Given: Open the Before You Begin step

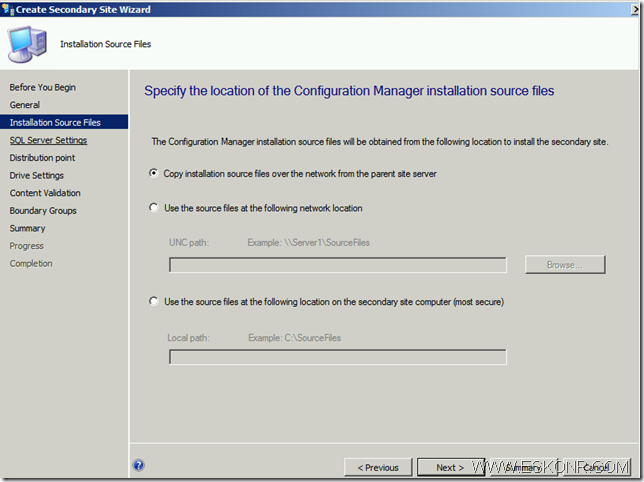Looking at the screenshot, I should (x=43, y=87).
